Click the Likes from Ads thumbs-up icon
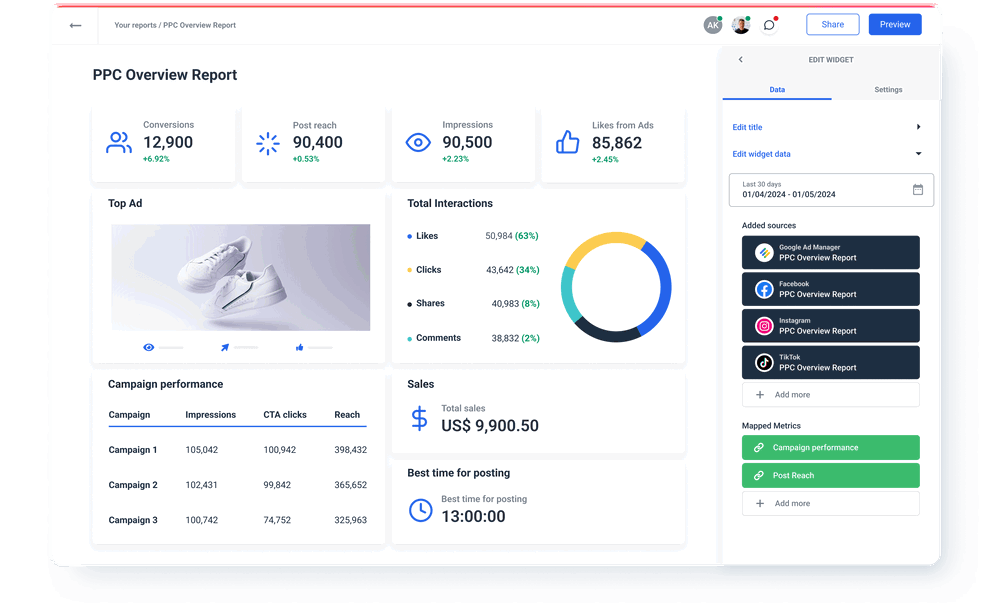992x603 pixels. click(567, 142)
